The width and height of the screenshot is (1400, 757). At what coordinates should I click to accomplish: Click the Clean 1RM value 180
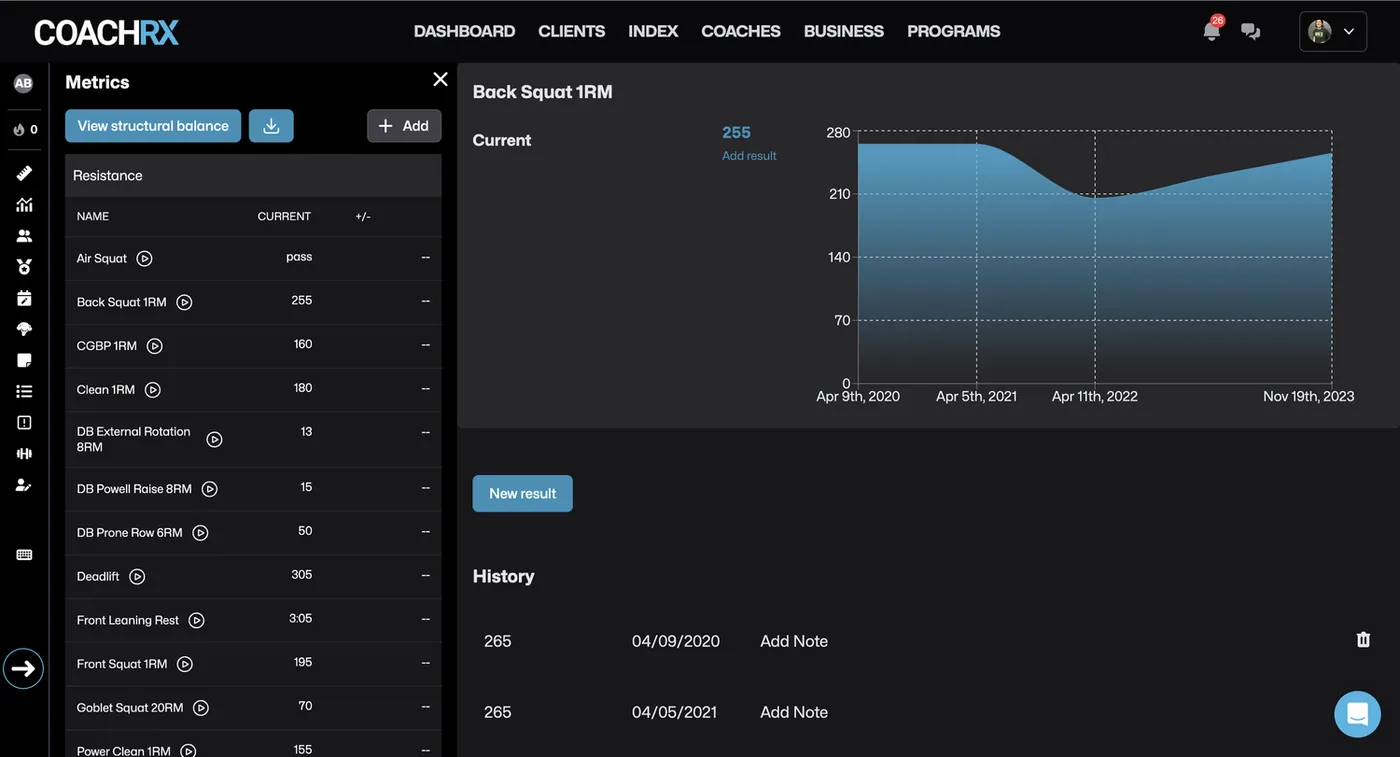(303, 388)
